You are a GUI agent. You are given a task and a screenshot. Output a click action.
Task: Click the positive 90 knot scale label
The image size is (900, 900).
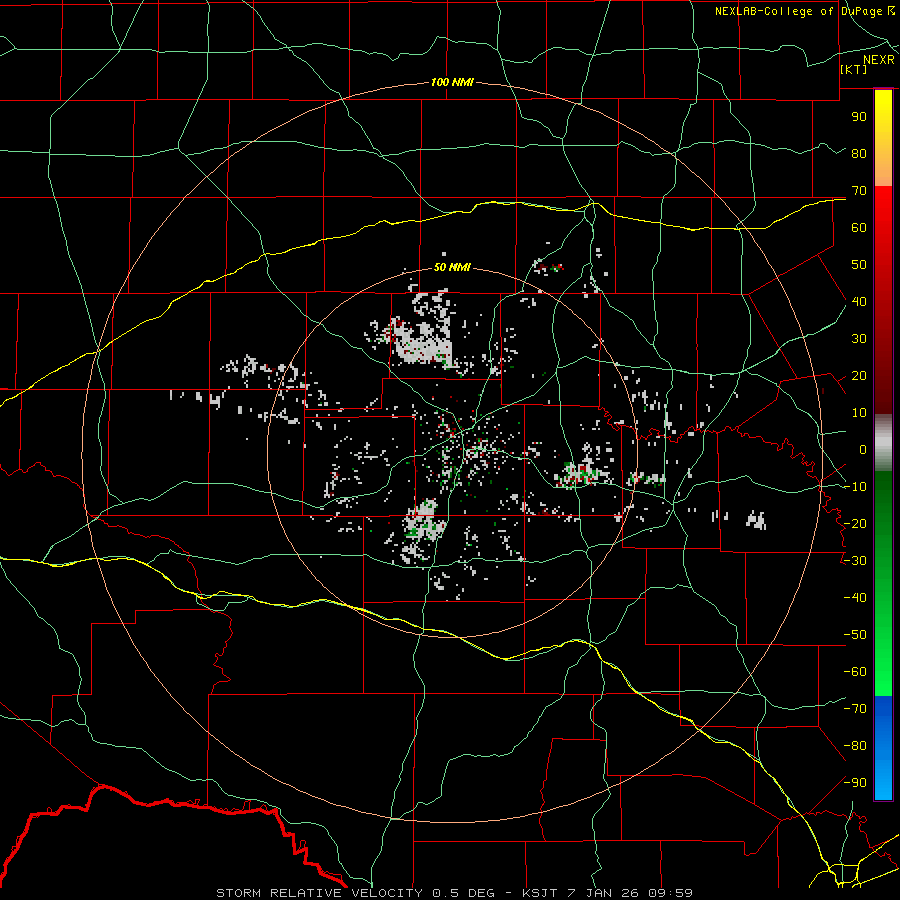pyautogui.click(x=859, y=117)
